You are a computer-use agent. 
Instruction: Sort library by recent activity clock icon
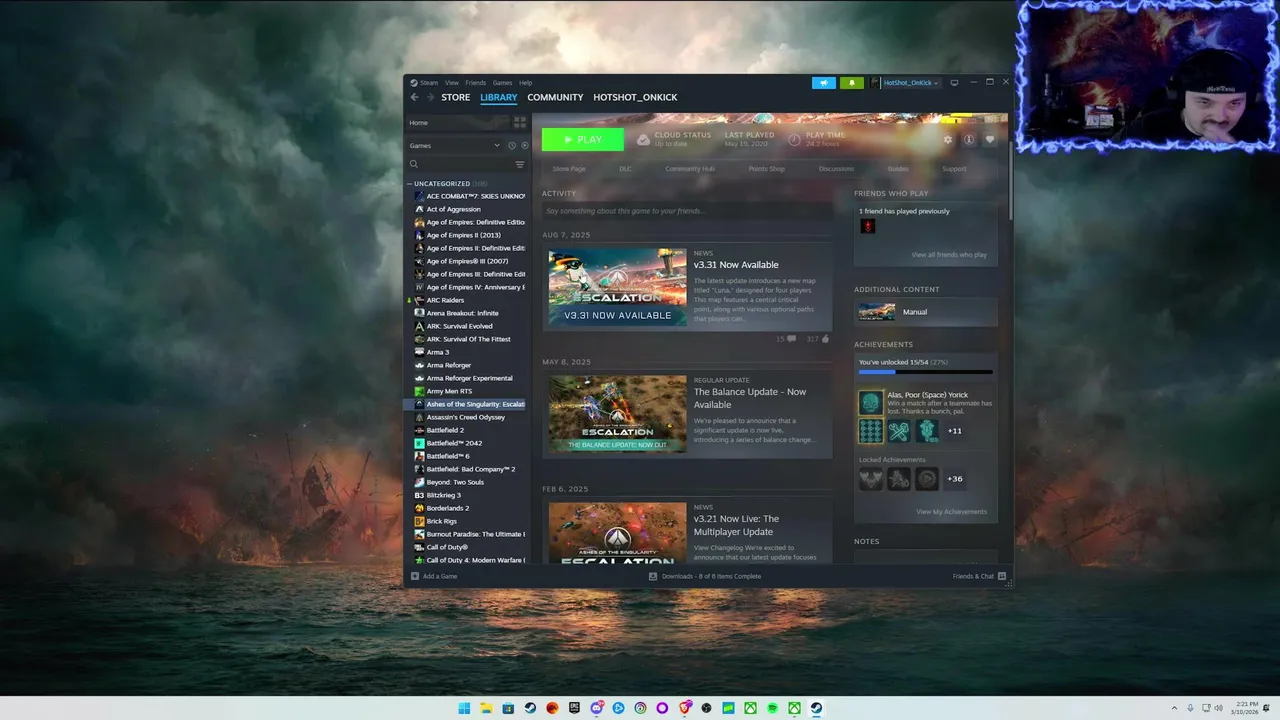(x=512, y=145)
